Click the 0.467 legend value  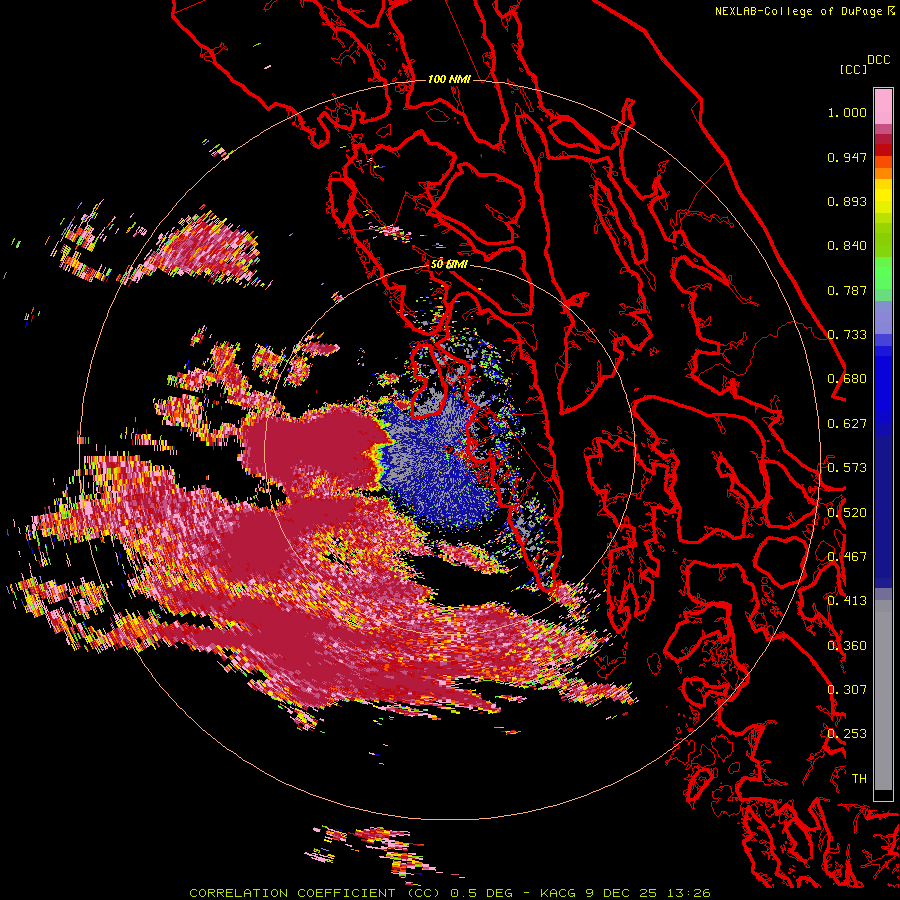[847, 557]
